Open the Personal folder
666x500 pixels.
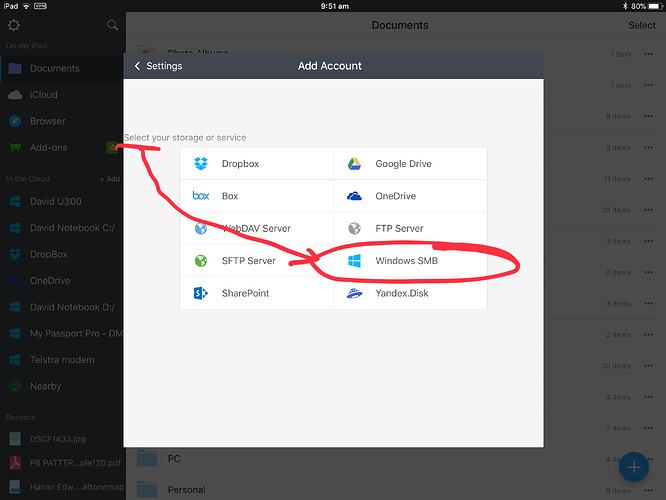tap(186, 490)
